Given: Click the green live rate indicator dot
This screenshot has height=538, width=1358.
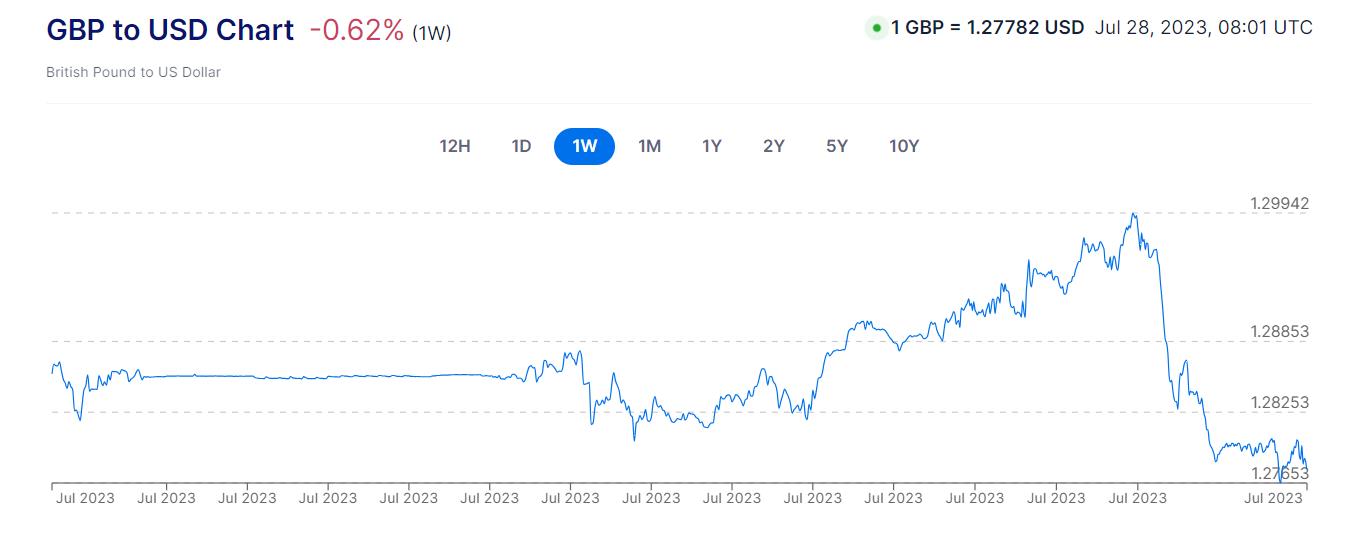Looking at the screenshot, I should 877,28.
